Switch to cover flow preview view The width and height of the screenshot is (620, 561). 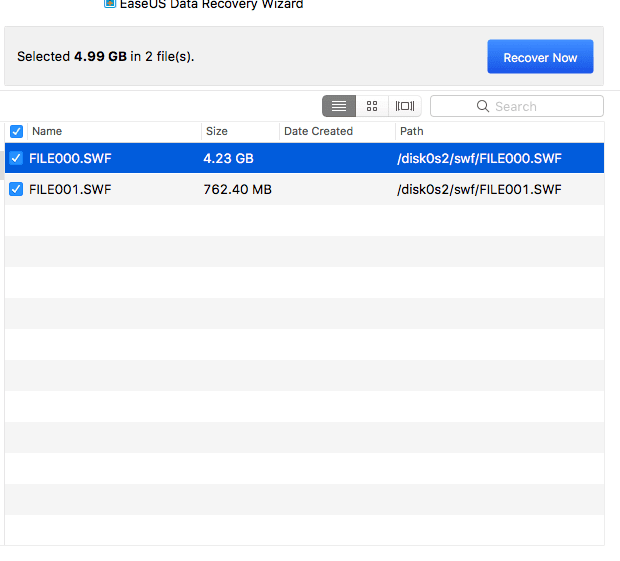pyautogui.click(x=405, y=106)
